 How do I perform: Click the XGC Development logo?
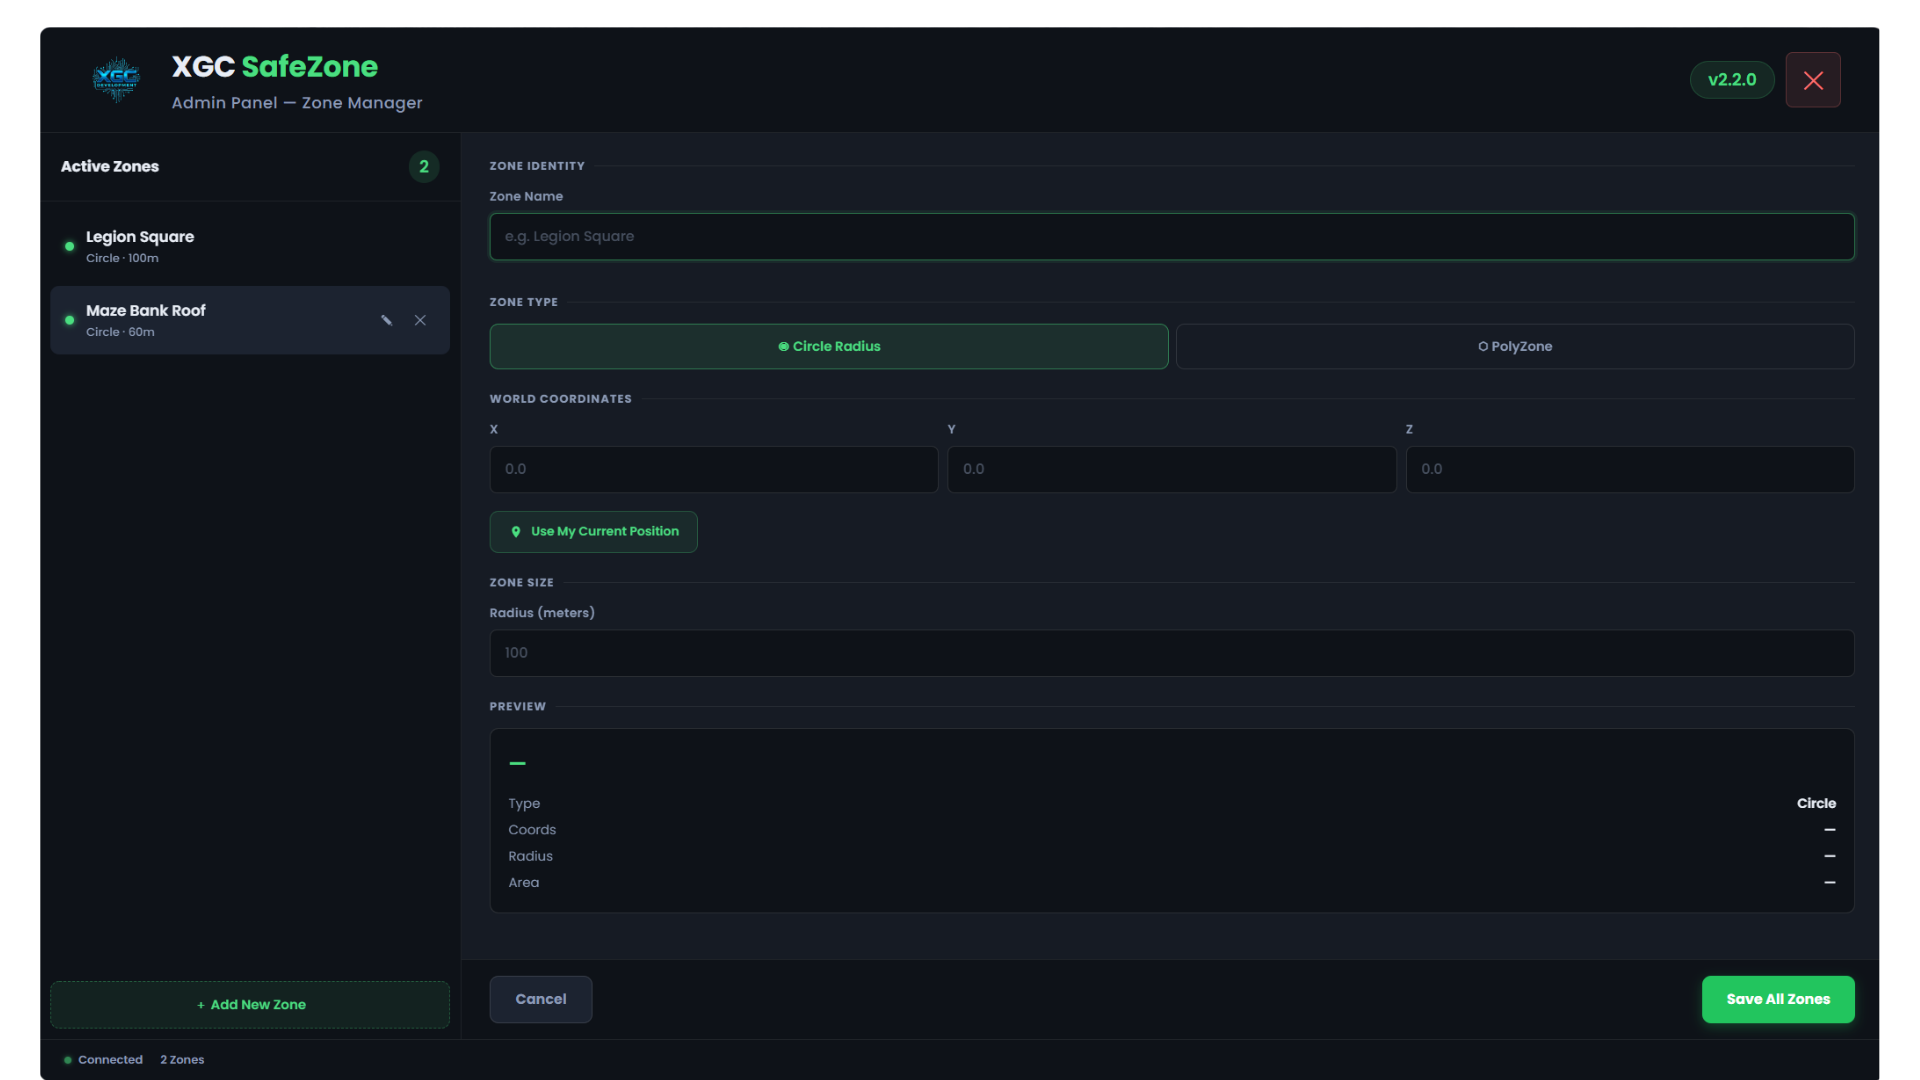[x=116, y=80]
